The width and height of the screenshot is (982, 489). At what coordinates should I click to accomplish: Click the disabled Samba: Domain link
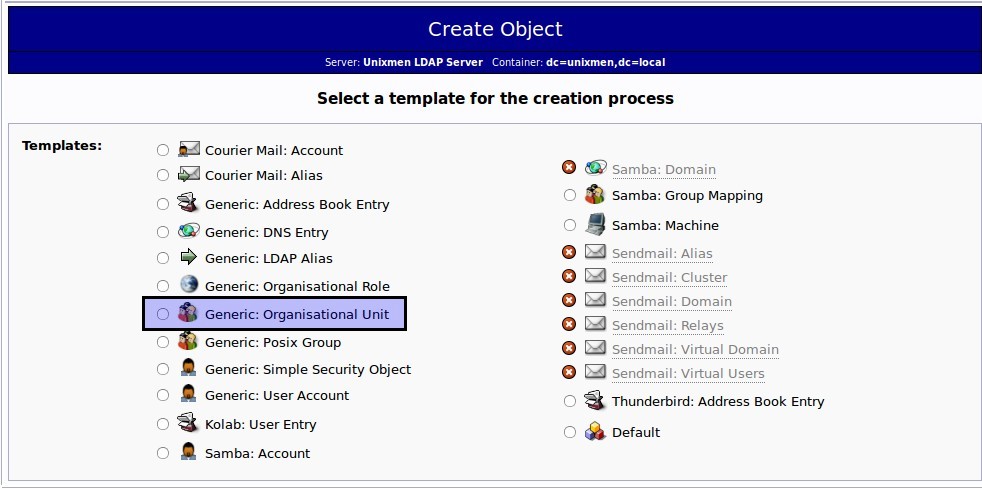(x=664, y=170)
